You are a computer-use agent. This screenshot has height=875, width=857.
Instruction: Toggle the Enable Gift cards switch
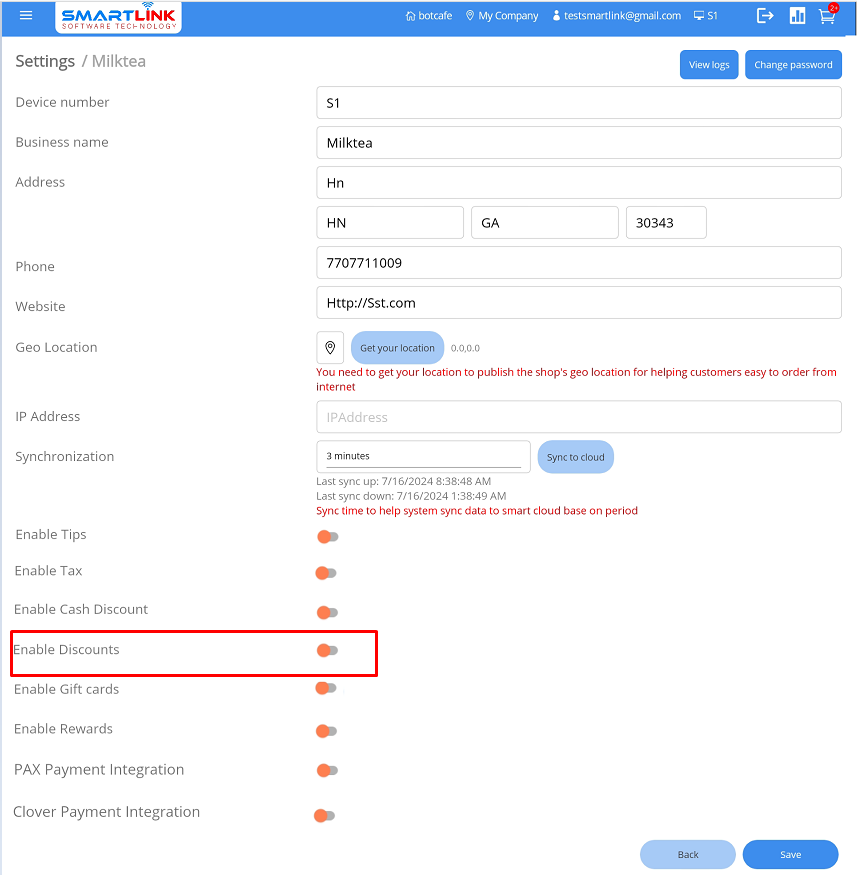pyautogui.click(x=326, y=688)
